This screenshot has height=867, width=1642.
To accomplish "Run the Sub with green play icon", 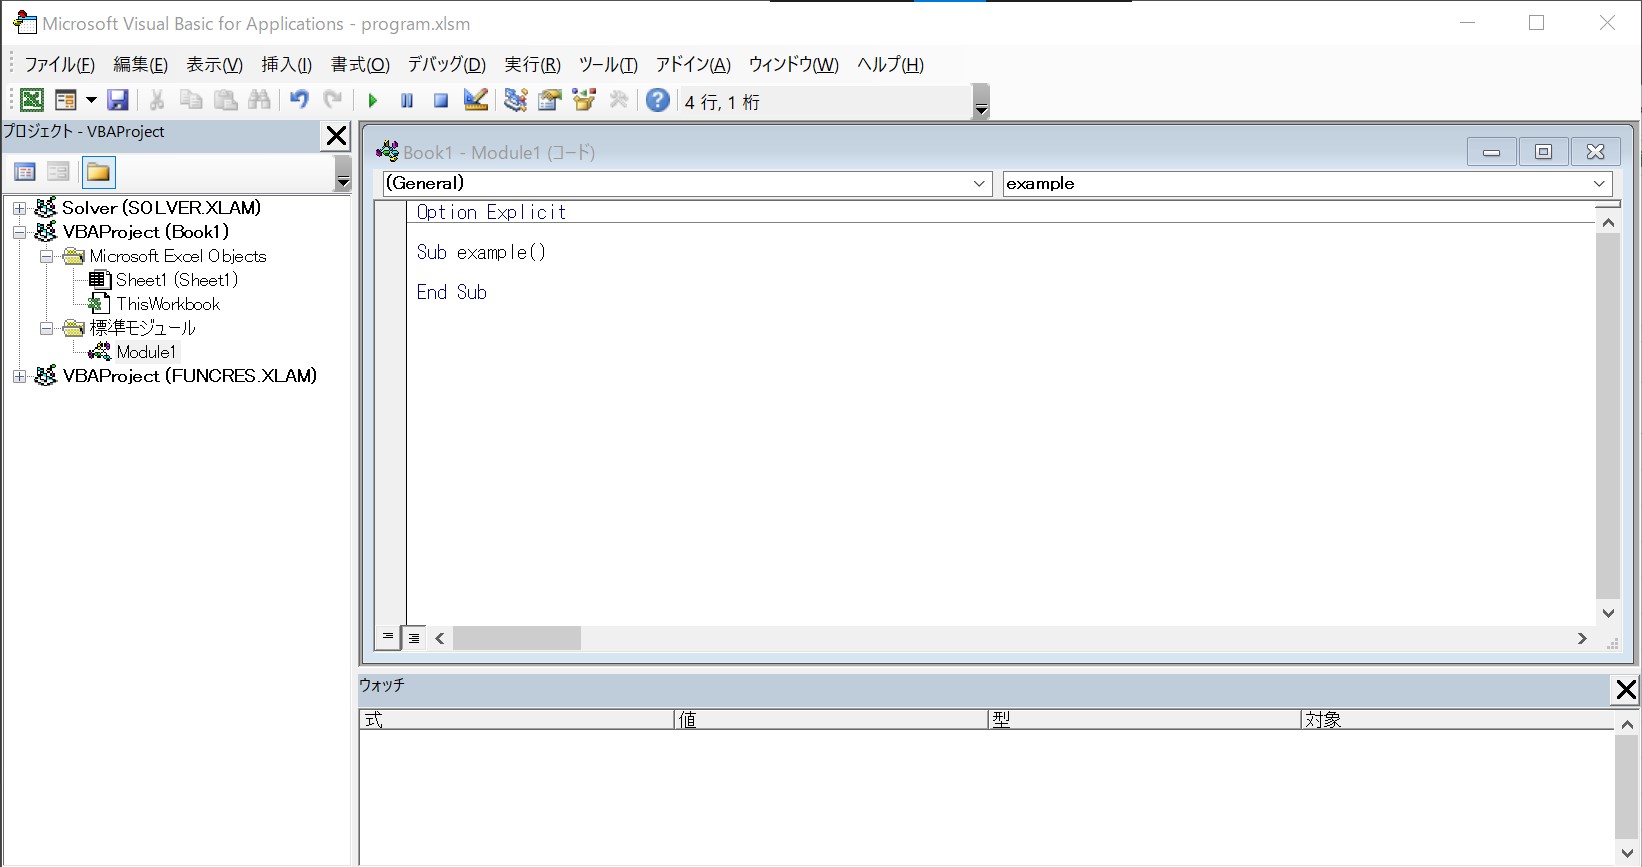I will click(373, 100).
